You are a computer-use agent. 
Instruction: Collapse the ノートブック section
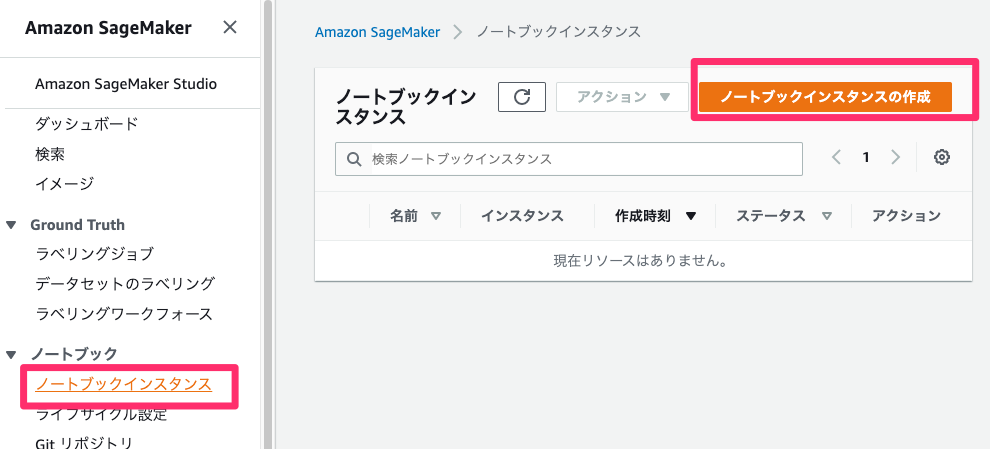coord(11,355)
